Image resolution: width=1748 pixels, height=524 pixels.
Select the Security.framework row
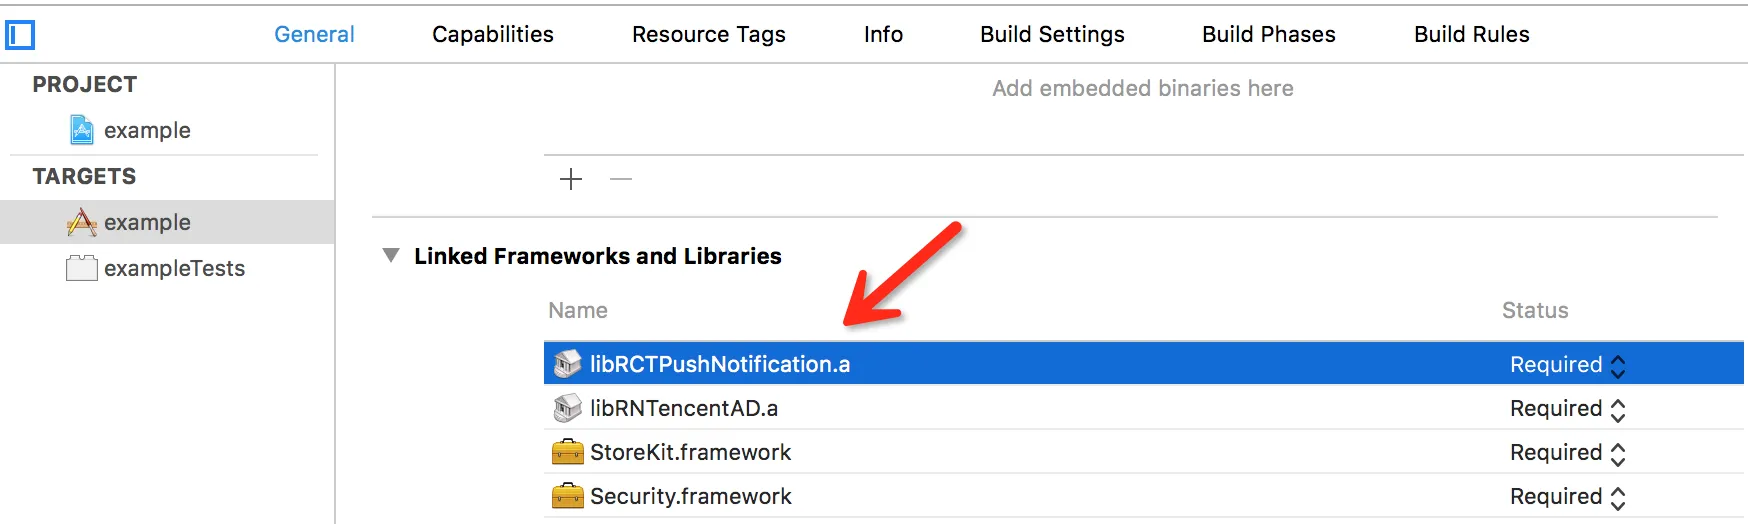point(1000,496)
